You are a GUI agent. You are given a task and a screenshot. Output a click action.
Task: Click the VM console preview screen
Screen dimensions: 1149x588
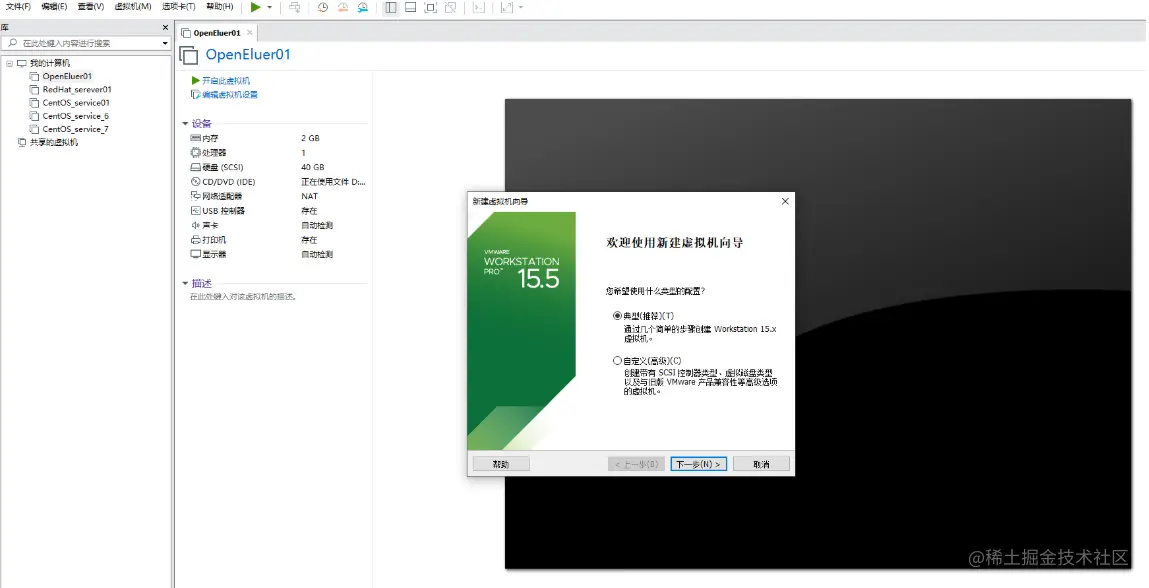point(818,334)
